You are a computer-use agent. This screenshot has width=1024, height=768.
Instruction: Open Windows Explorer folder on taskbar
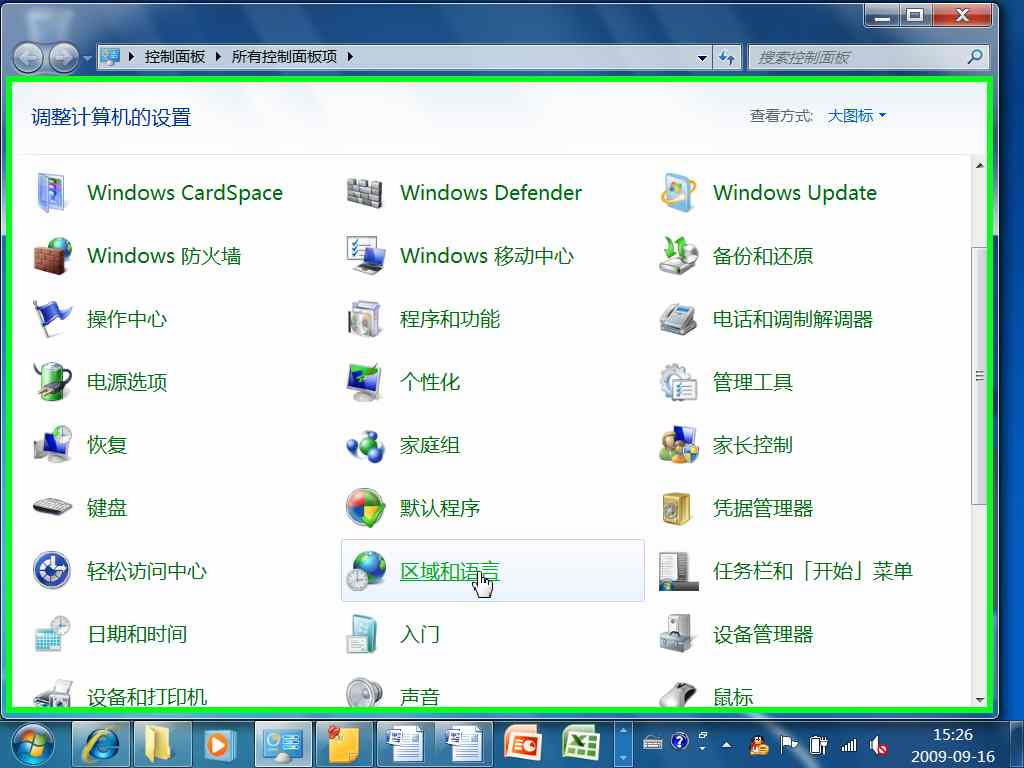tap(162, 744)
